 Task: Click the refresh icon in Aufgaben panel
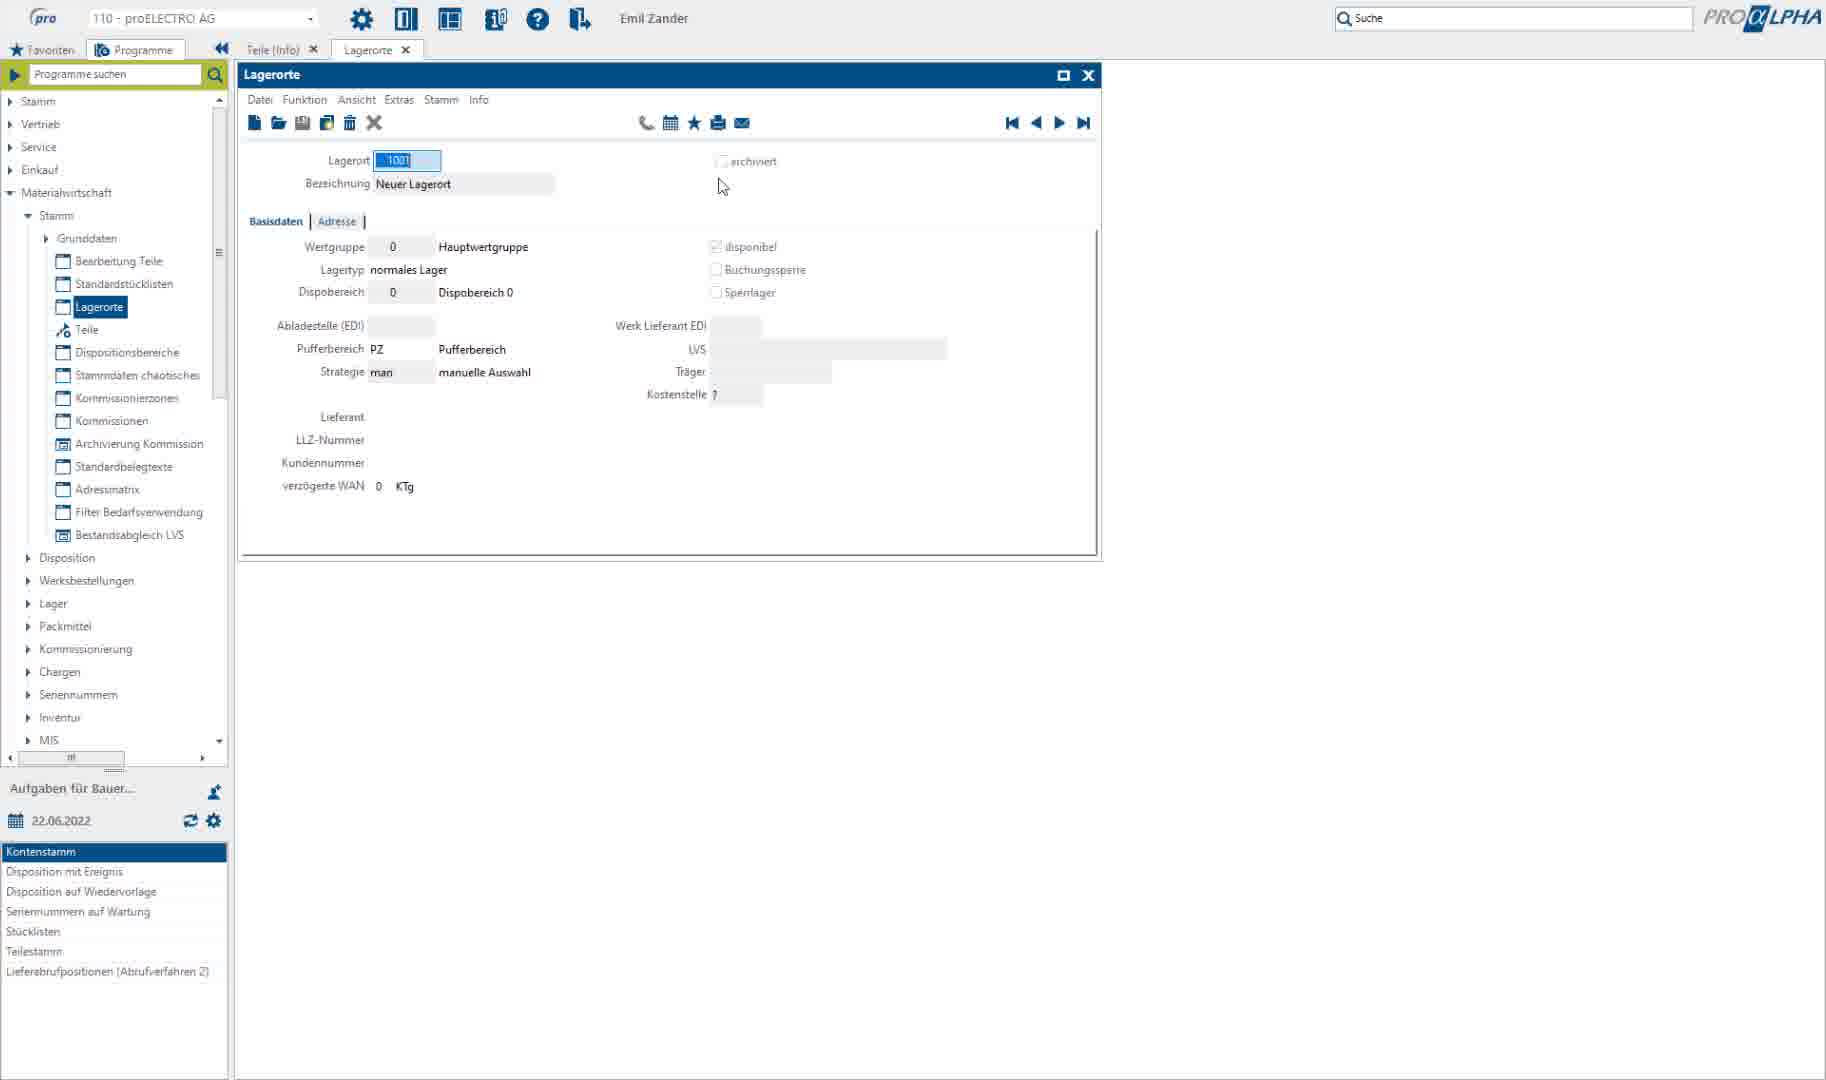[x=190, y=821]
